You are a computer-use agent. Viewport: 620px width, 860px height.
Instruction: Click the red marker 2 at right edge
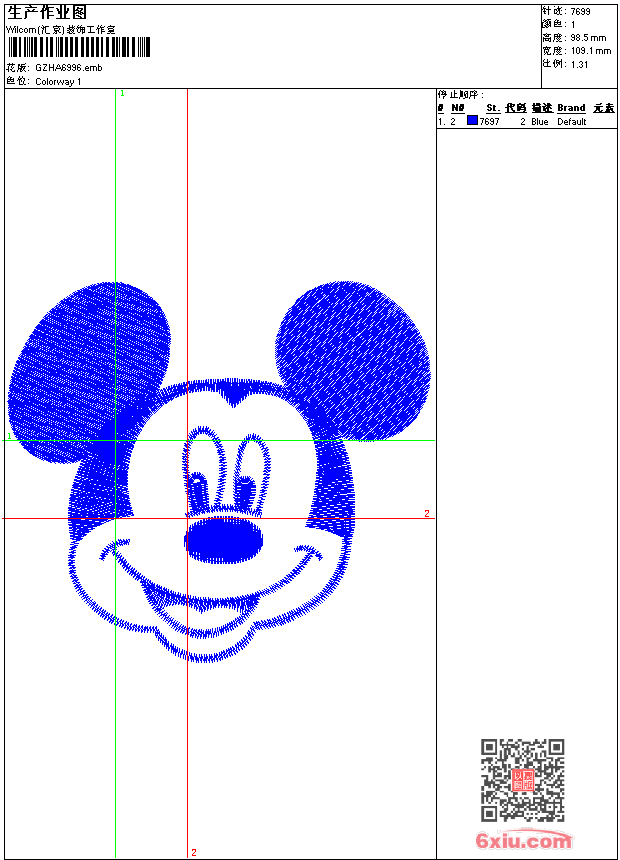coord(426,514)
